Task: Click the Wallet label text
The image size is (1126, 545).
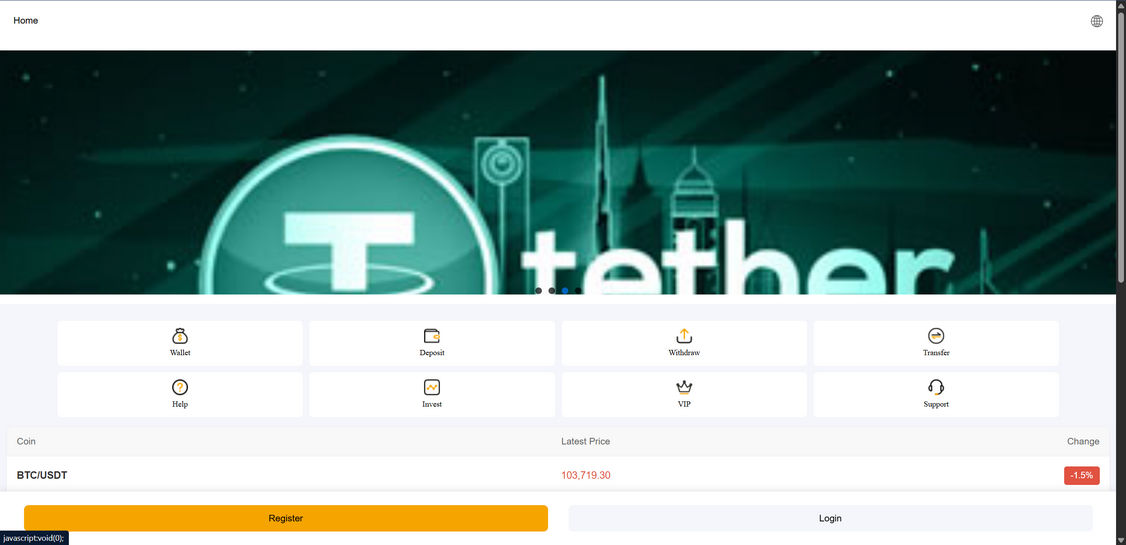Action: point(180,353)
